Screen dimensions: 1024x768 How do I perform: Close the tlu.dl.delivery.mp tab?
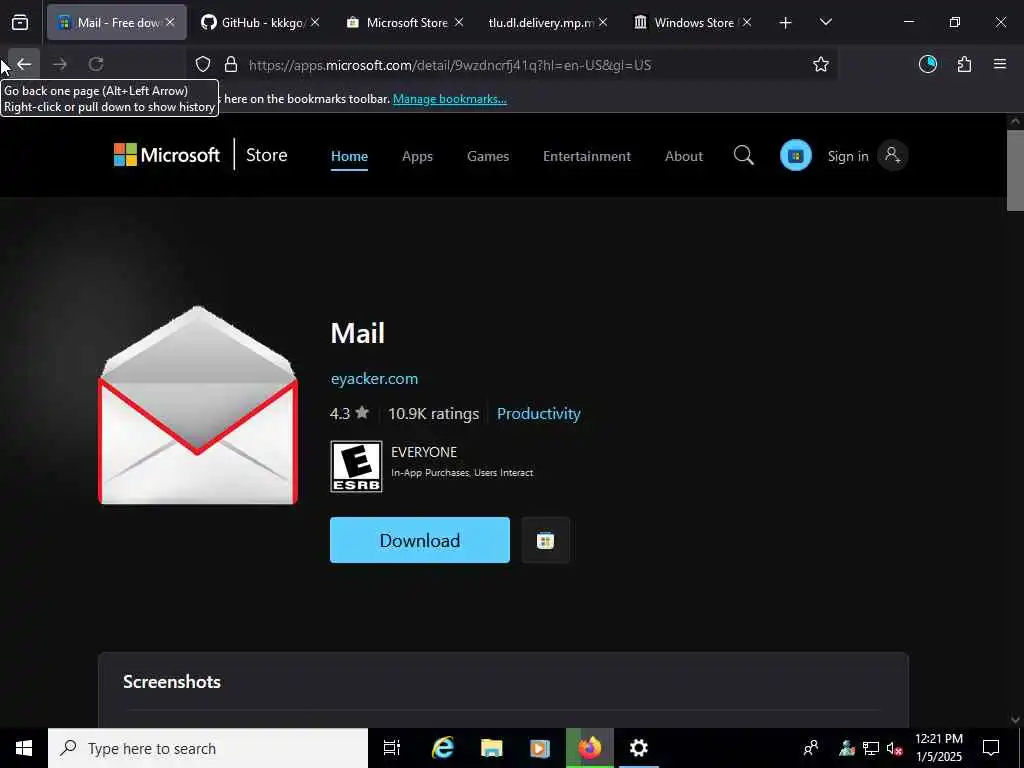(x=603, y=22)
